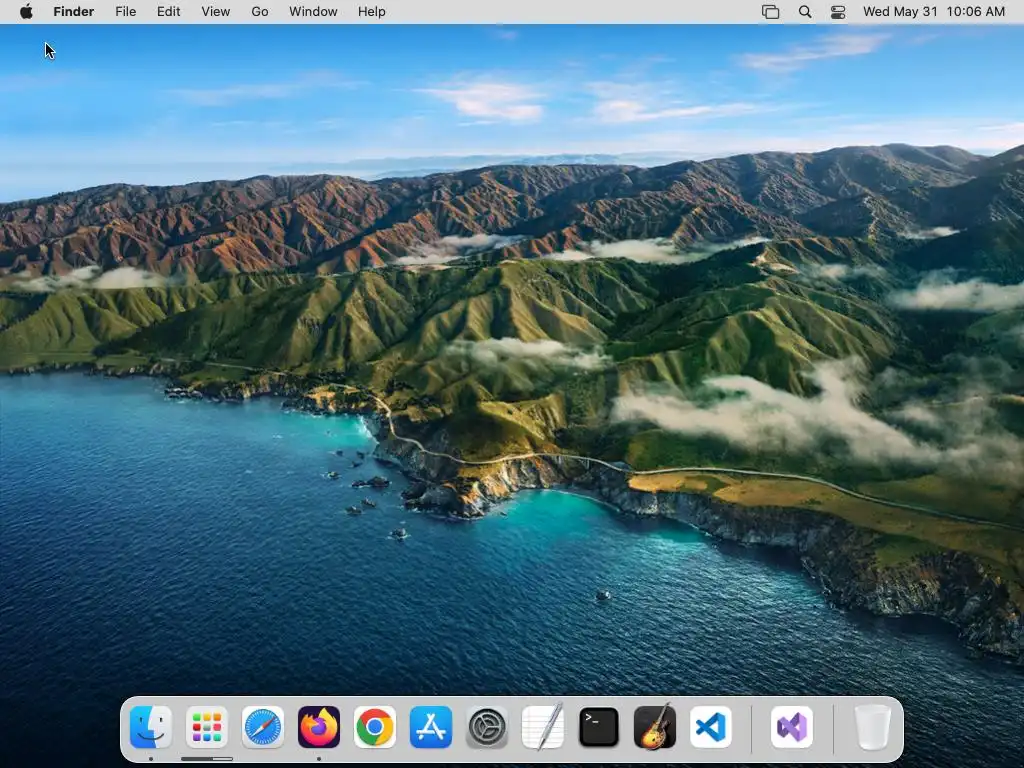Launch Safari from the Dock
This screenshot has height=768, width=1024.
pyautogui.click(x=263, y=727)
